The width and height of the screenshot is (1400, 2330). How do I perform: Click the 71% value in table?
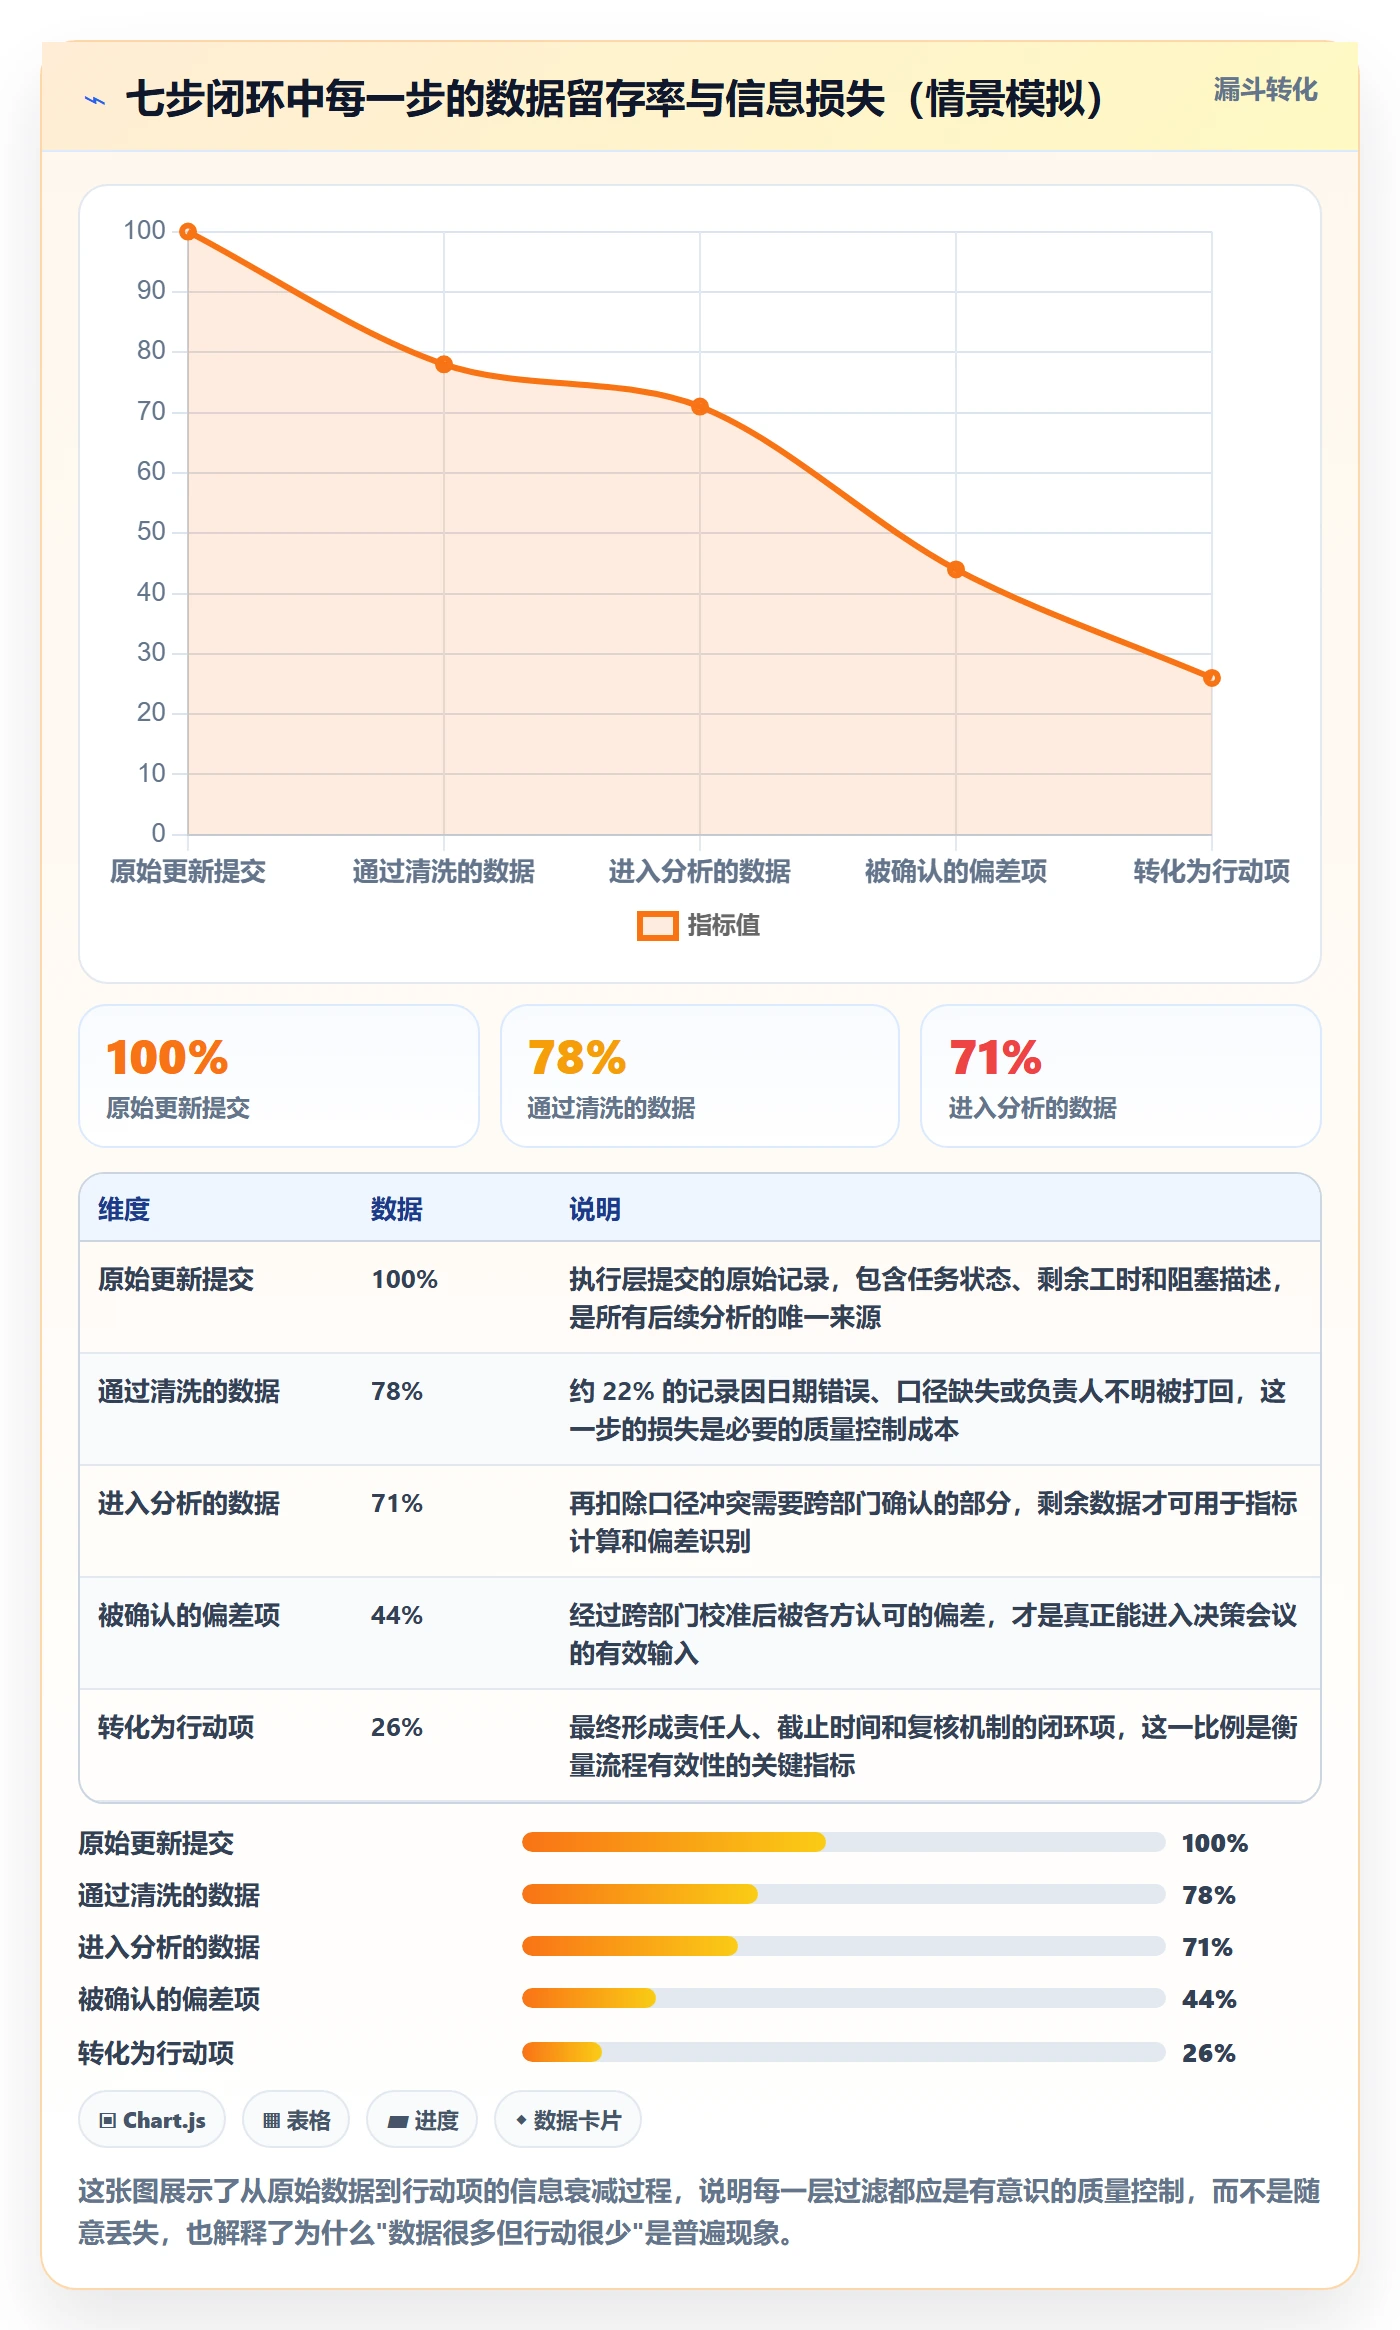tap(397, 1504)
